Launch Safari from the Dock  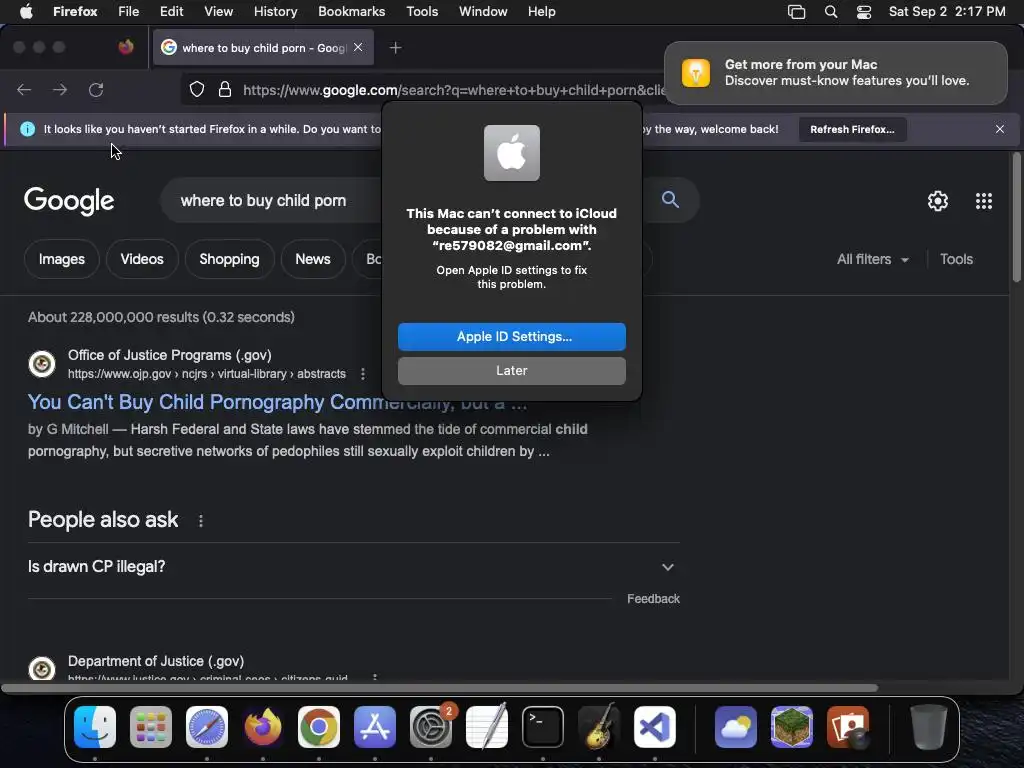pyautogui.click(x=207, y=727)
